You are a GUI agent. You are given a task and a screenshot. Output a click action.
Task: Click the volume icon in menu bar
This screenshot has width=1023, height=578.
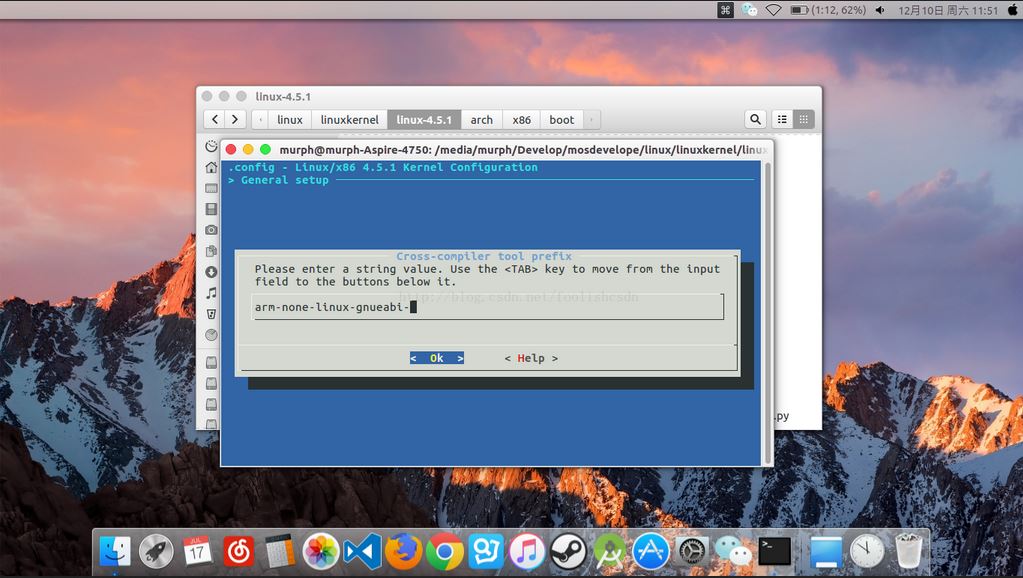coord(880,10)
